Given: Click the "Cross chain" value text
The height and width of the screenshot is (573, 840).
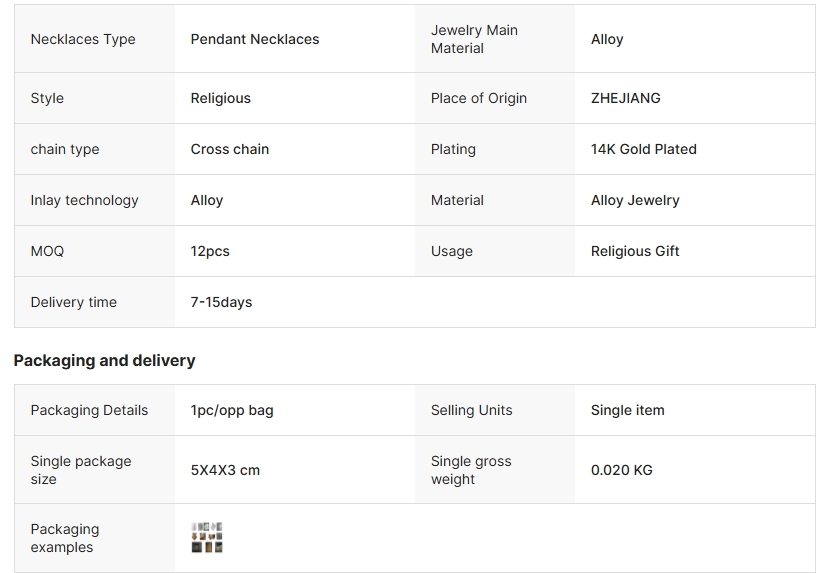Looking at the screenshot, I should pyautogui.click(x=230, y=149).
